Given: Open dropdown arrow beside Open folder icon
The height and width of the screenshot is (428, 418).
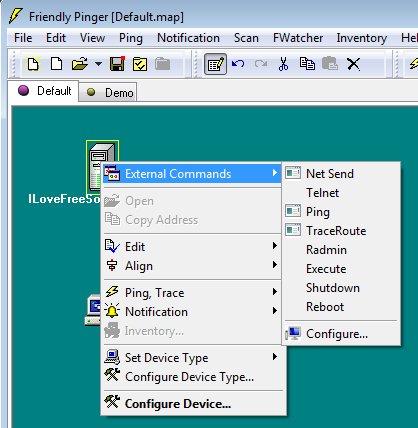Looking at the screenshot, I should point(98,63).
